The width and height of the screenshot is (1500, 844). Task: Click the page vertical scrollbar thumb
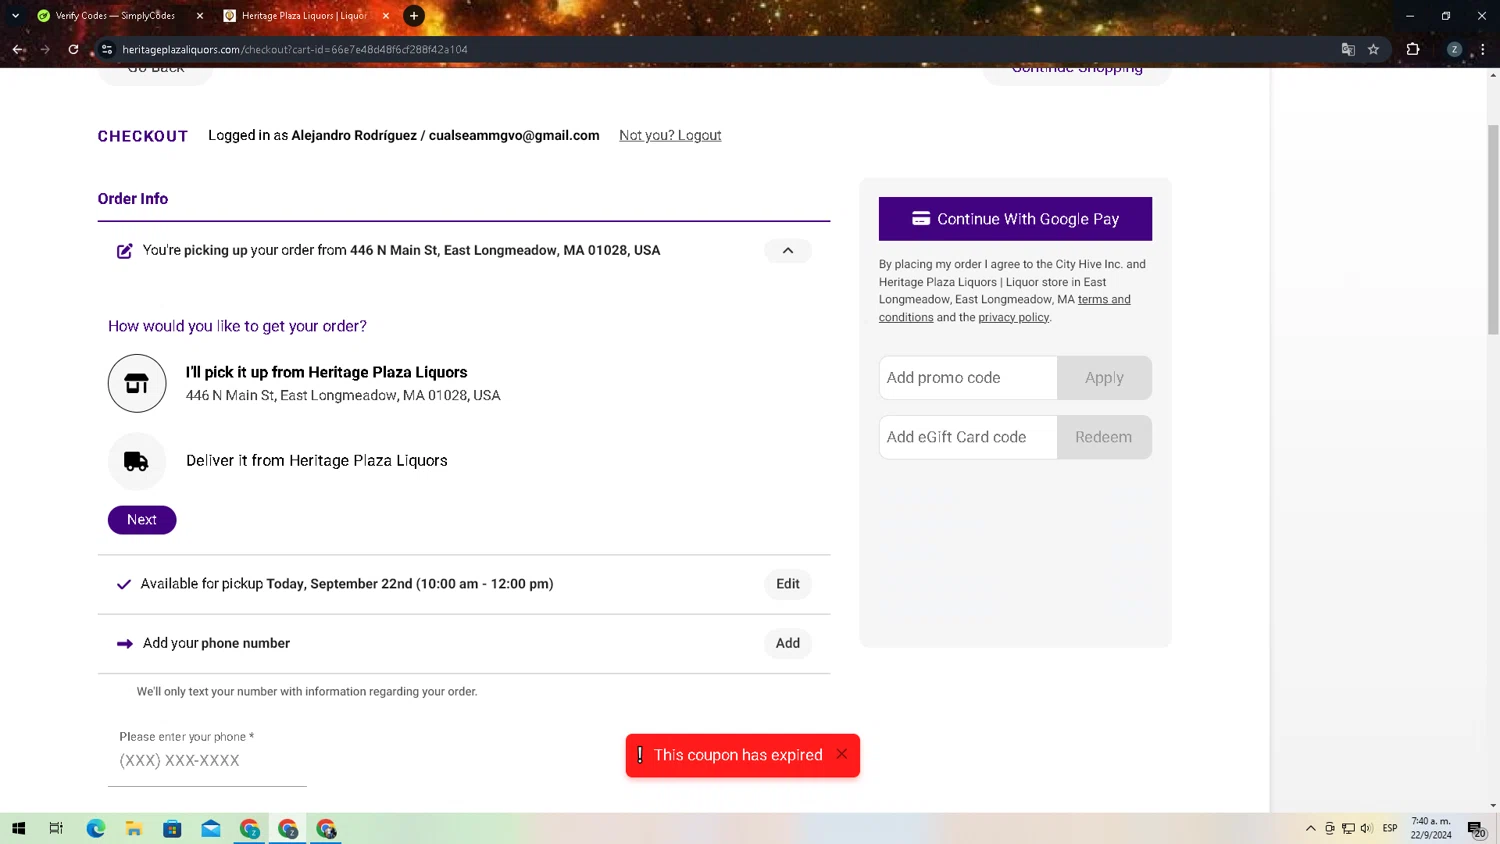tap(1493, 229)
